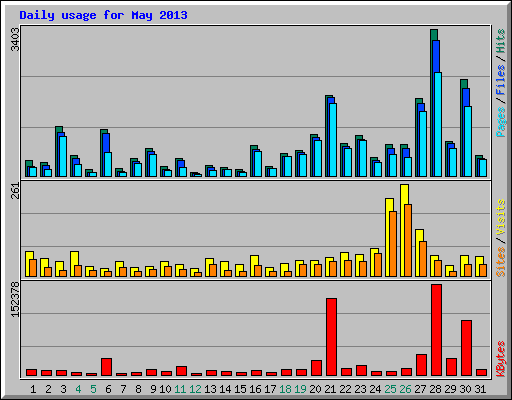Click the day 26 axis label
Screen dimensions: 512x400
click(405, 389)
